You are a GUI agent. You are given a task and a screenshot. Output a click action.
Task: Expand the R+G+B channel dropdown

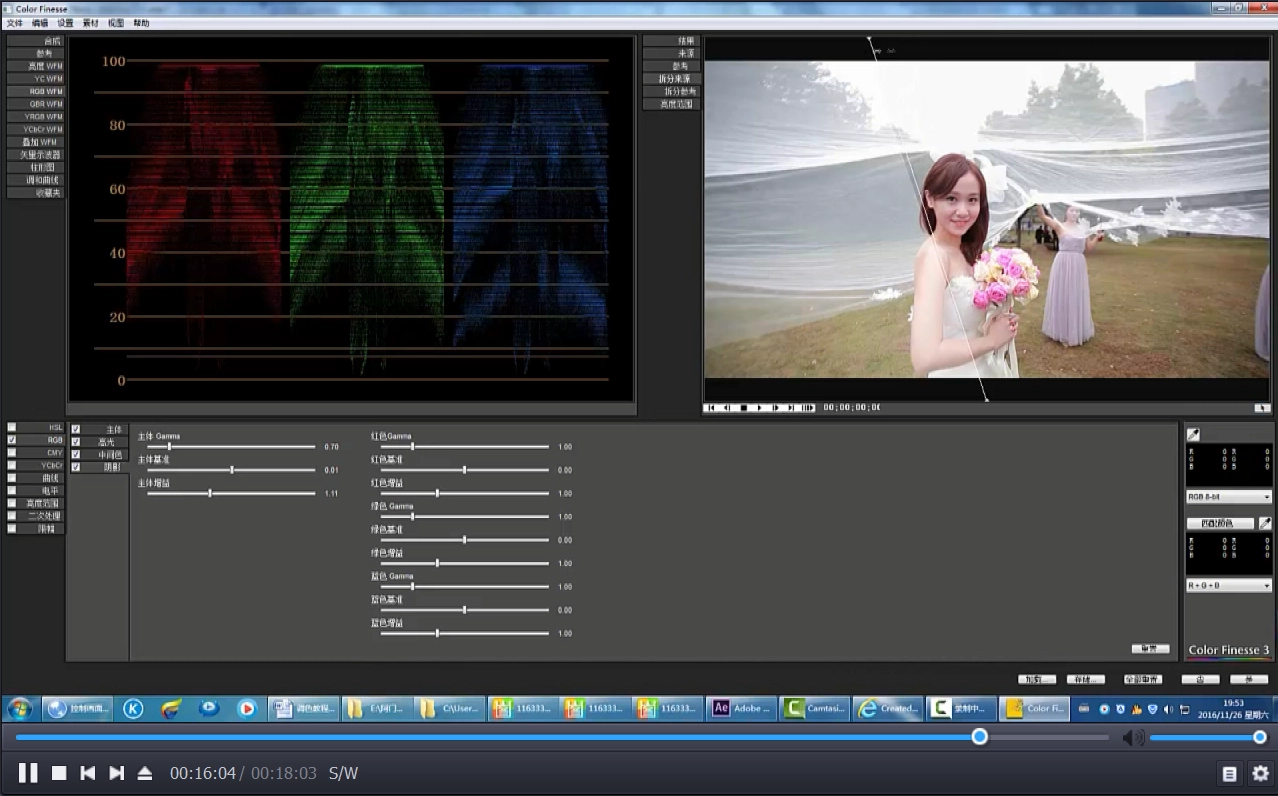(1228, 586)
